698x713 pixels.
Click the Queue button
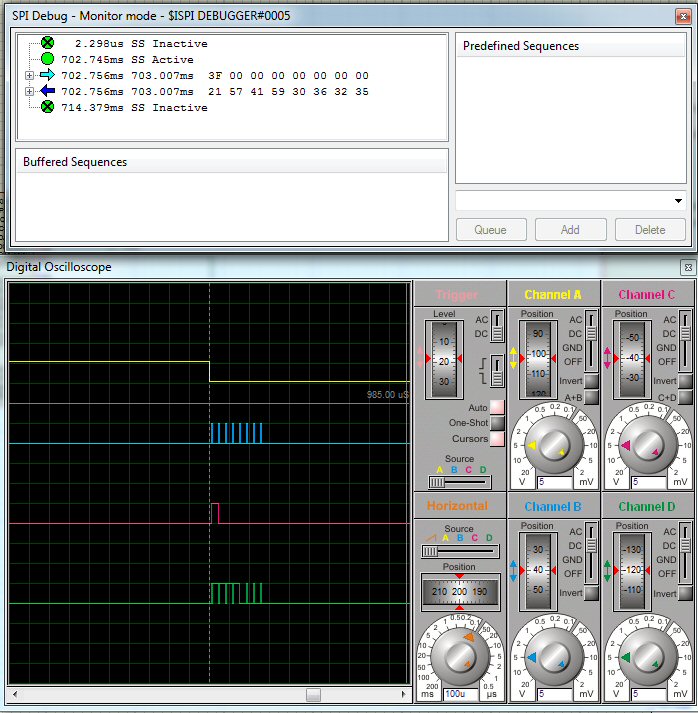pyautogui.click(x=491, y=230)
